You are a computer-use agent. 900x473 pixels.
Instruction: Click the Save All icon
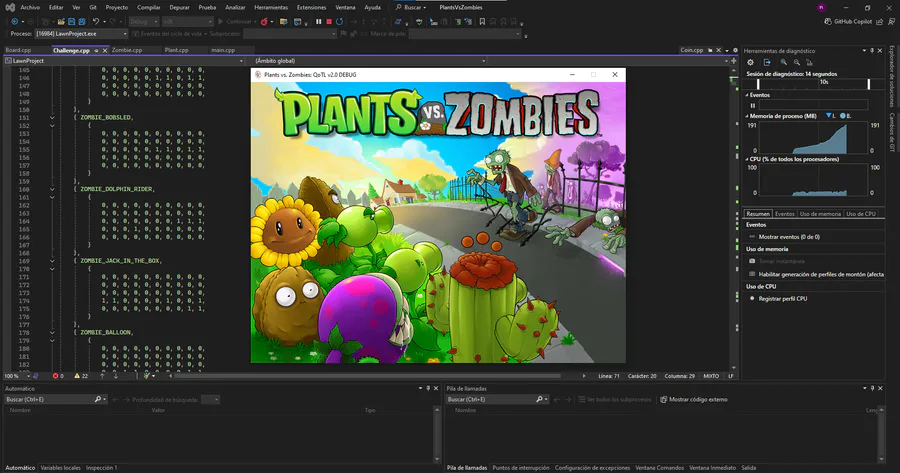82,22
